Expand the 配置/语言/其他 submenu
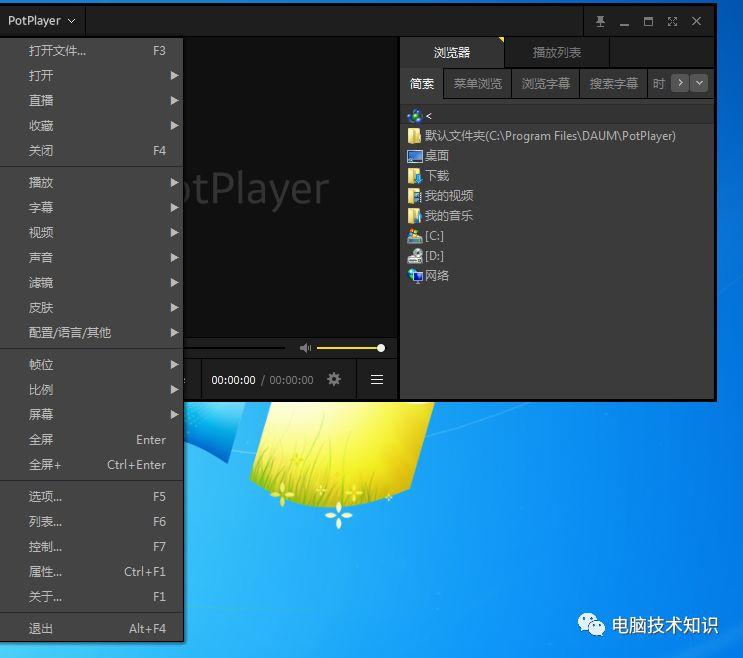The height and width of the screenshot is (658, 743). (91, 333)
